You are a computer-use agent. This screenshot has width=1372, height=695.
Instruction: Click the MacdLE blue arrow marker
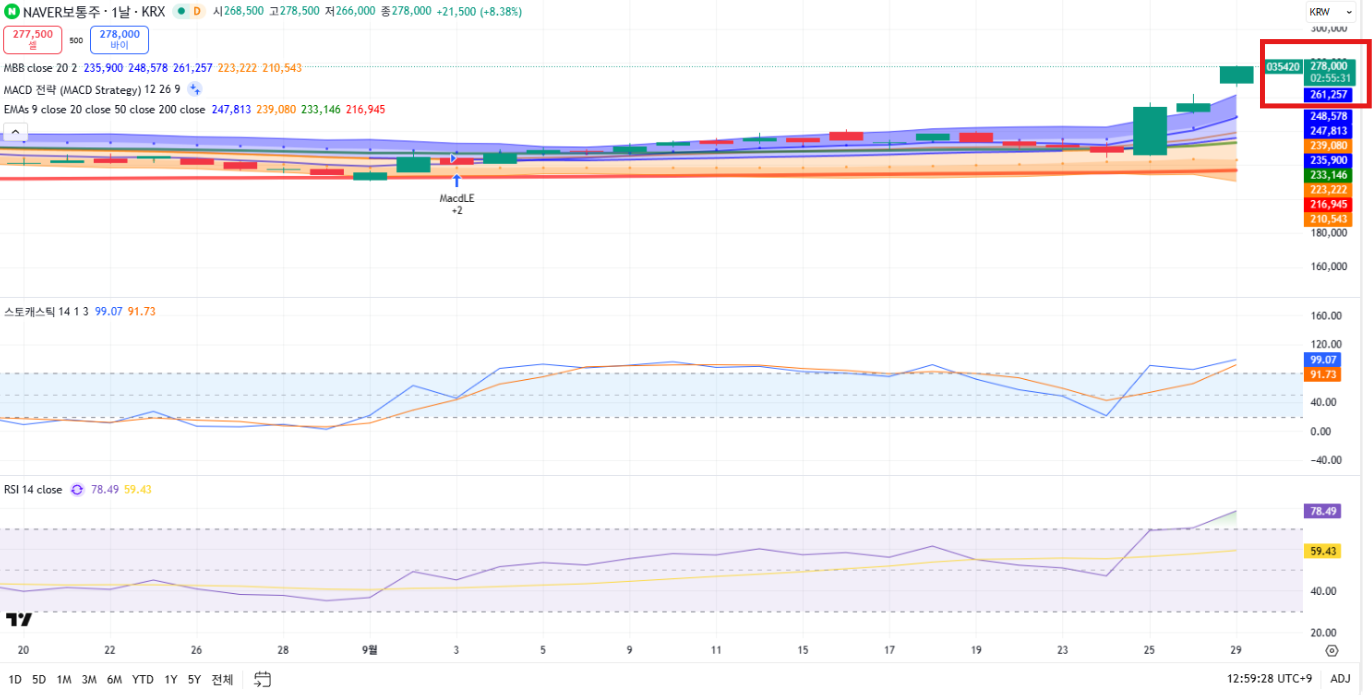[456, 181]
